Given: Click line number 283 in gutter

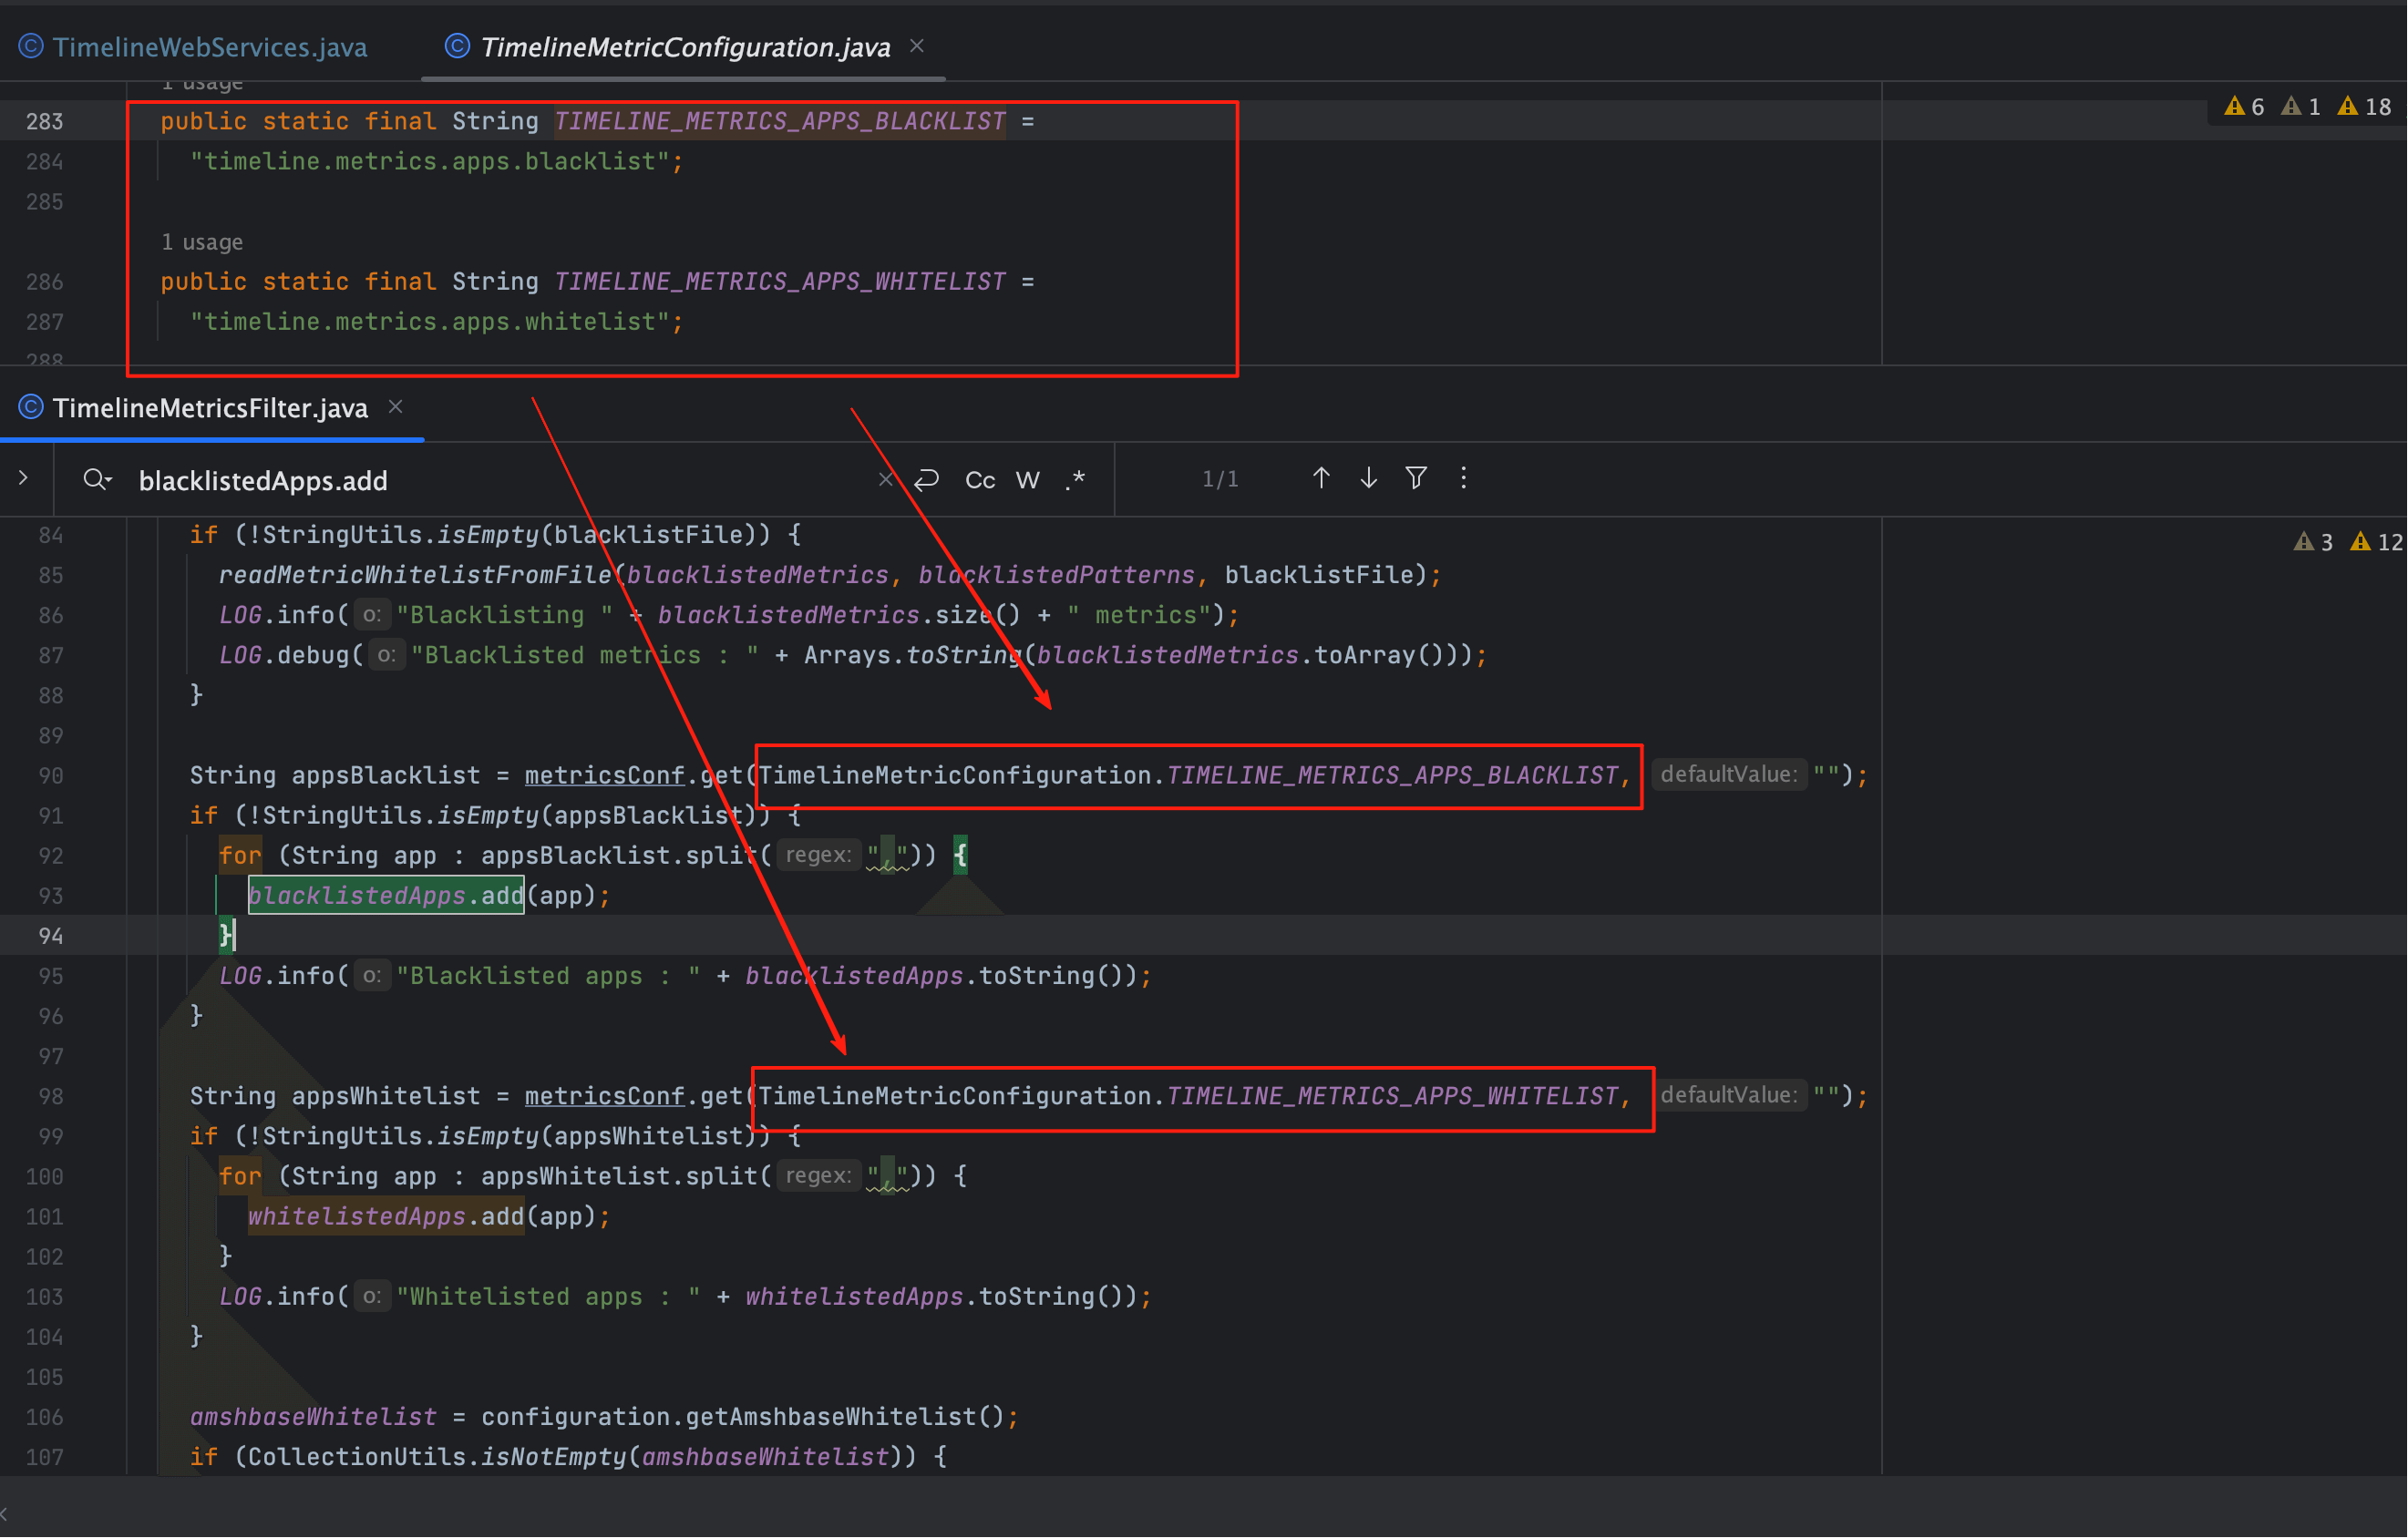Looking at the screenshot, I should pyautogui.click(x=44, y=122).
